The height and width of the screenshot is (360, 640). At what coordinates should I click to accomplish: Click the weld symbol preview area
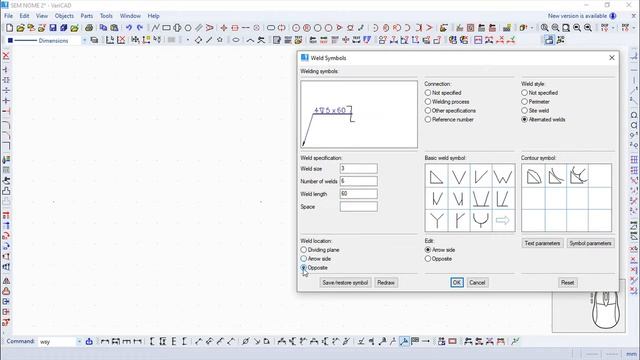[359, 114]
